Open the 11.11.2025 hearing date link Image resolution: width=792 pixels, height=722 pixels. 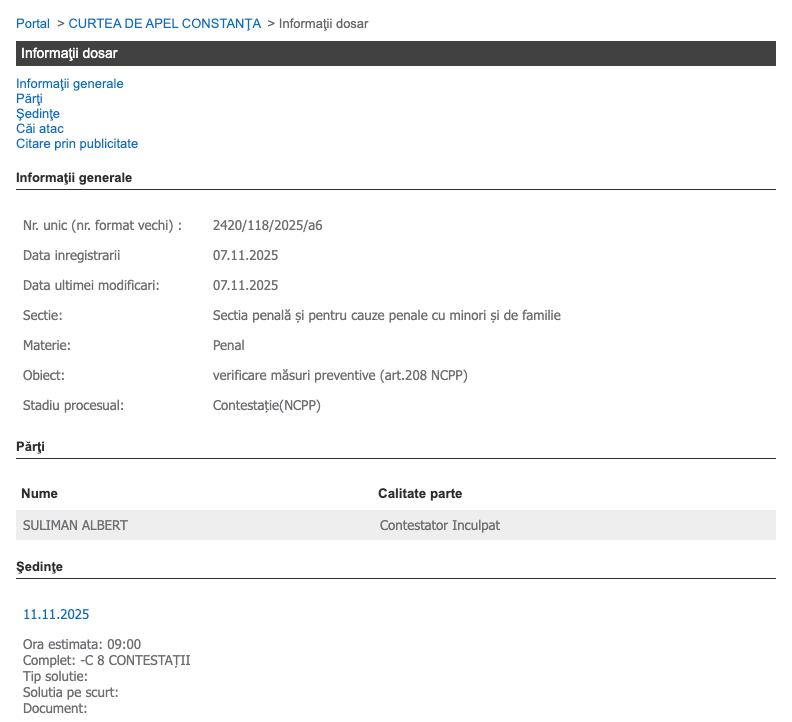pyautogui.click(x=56, y=614)
